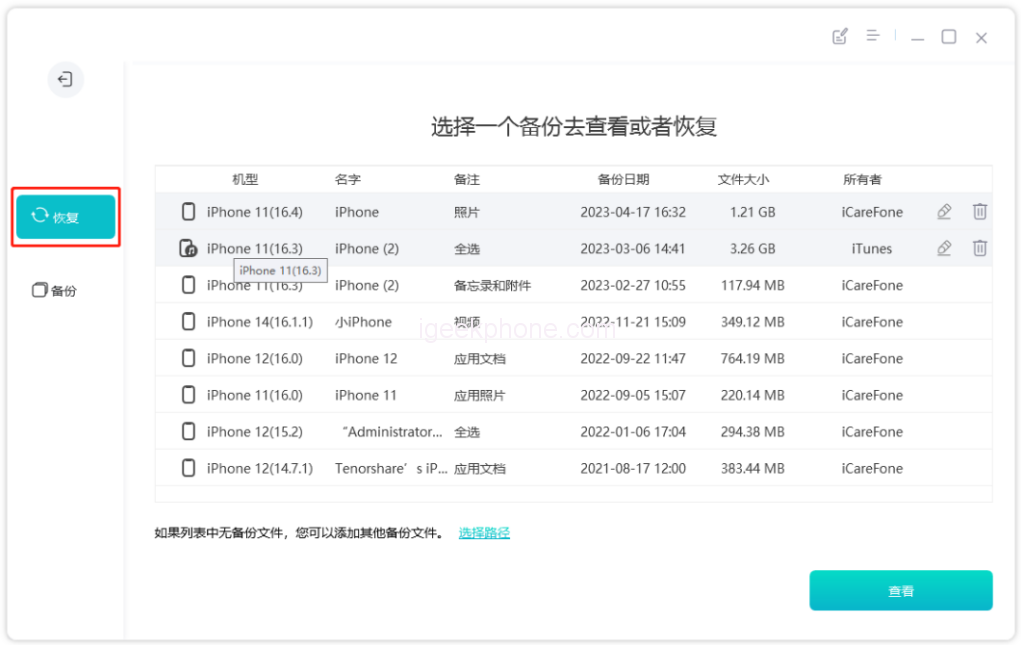The width and height of the screenshot is (1021, 645).
Task: Open the menu list icon in title bar
Action: tap(873, 36)
